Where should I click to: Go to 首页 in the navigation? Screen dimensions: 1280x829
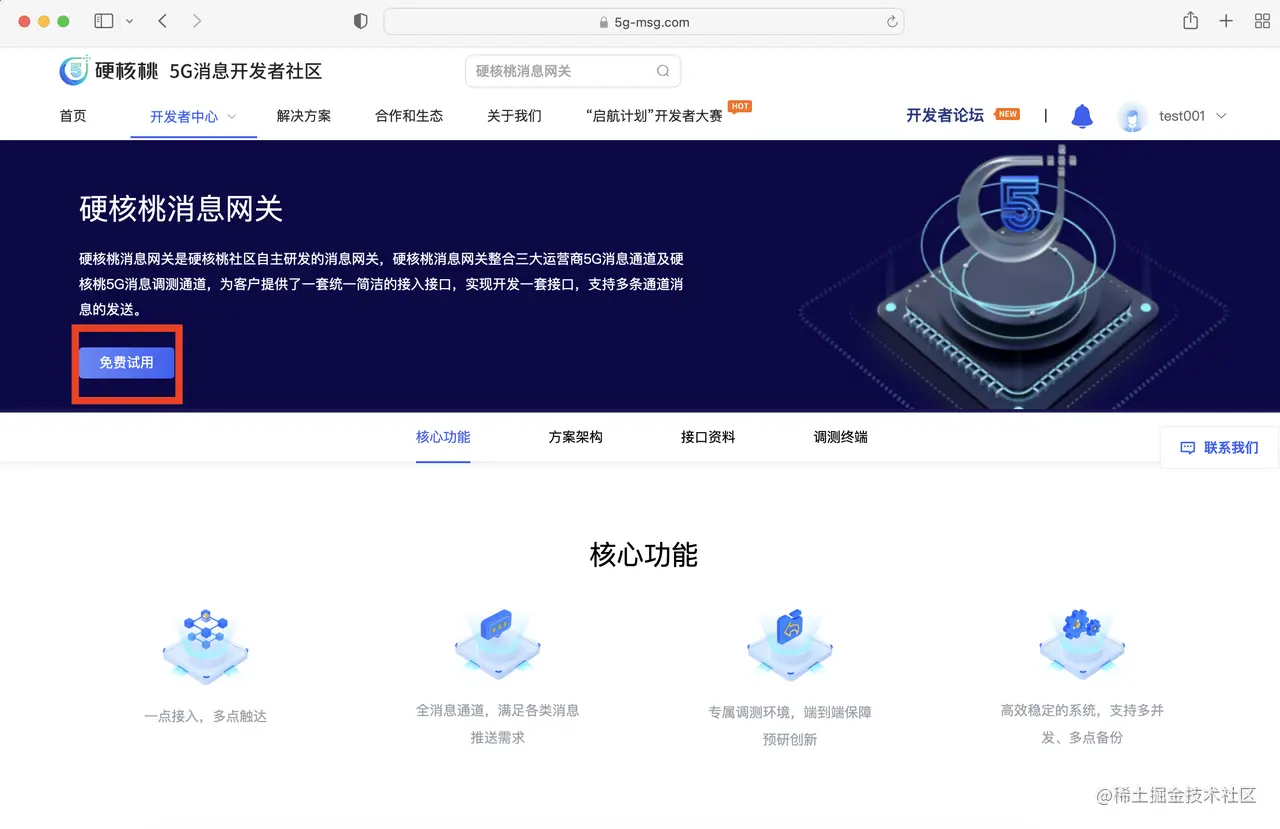coord(73,116)
